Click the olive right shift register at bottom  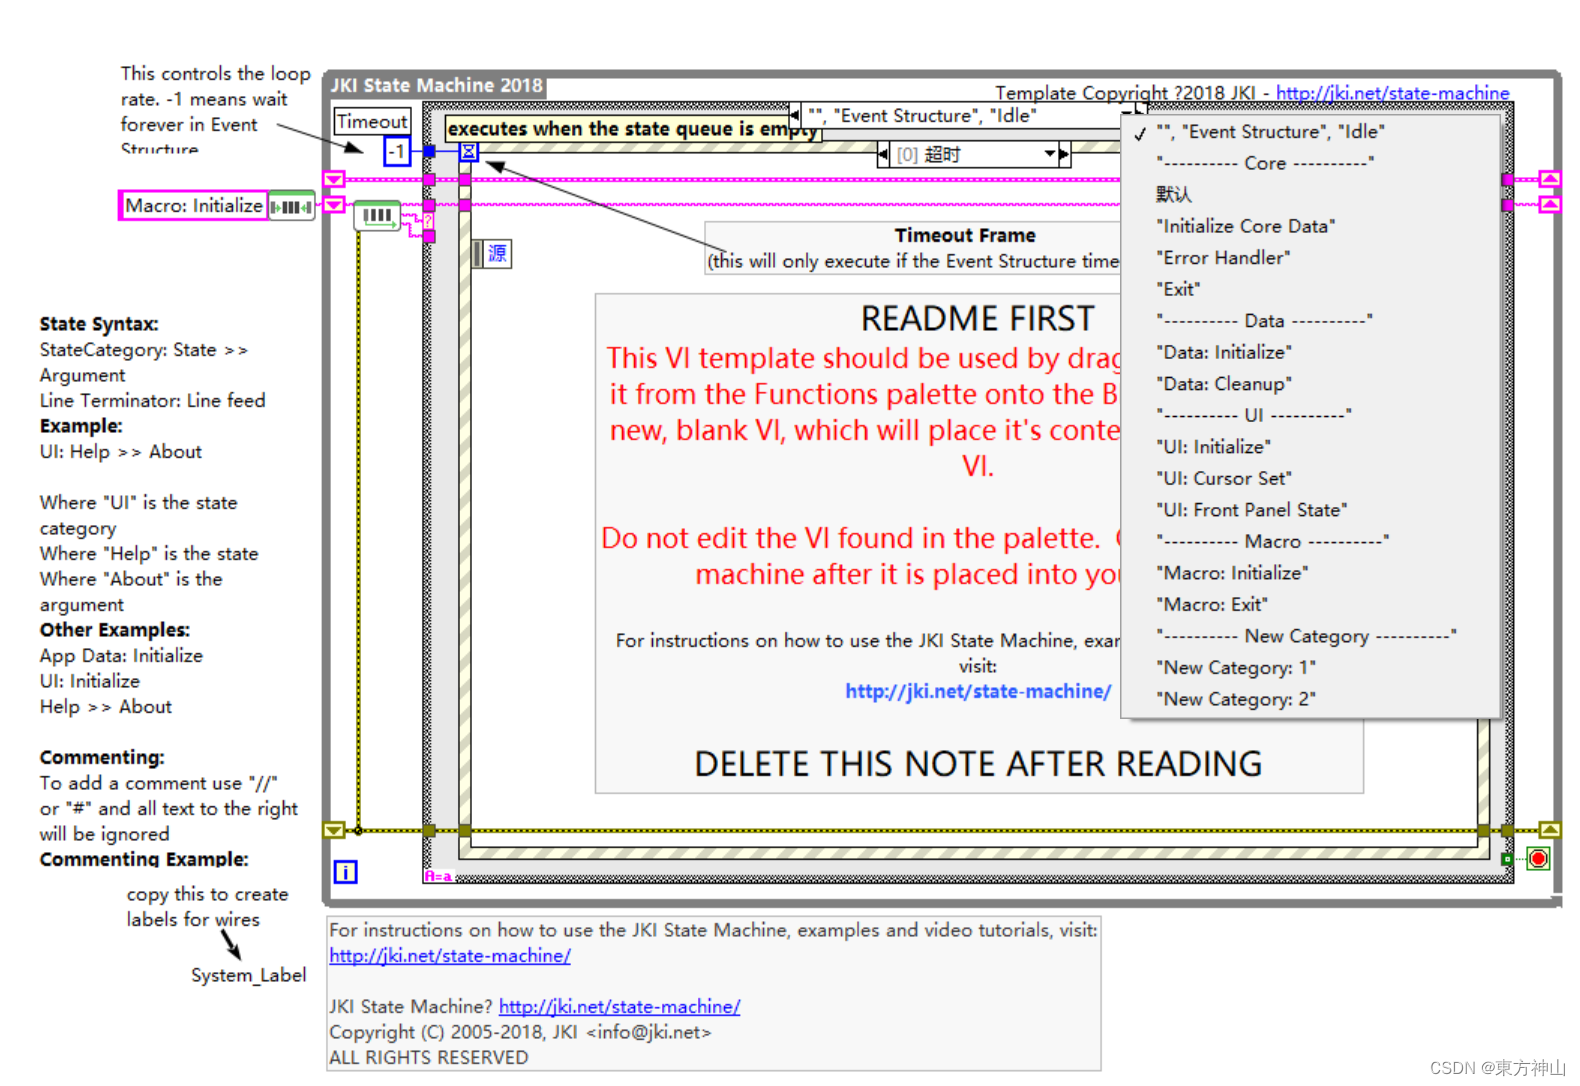tap(1549, 830)
